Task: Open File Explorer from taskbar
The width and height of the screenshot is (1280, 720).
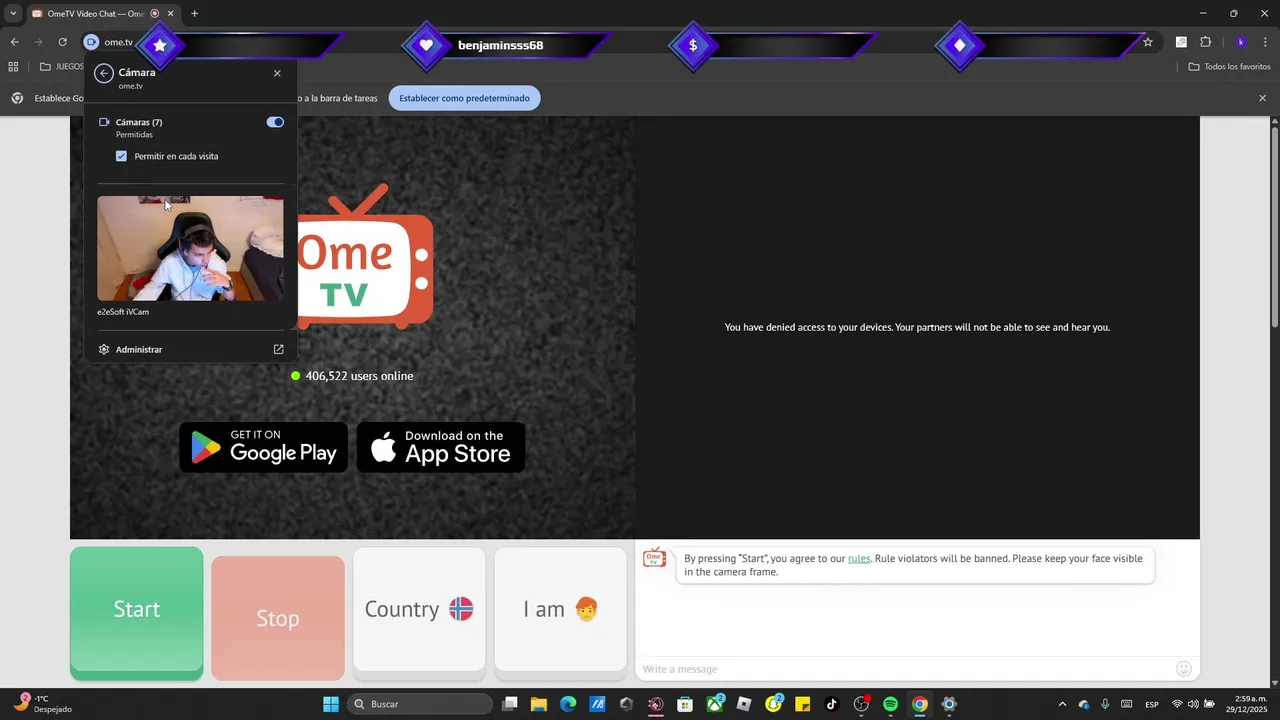Action: coord(539,704)
